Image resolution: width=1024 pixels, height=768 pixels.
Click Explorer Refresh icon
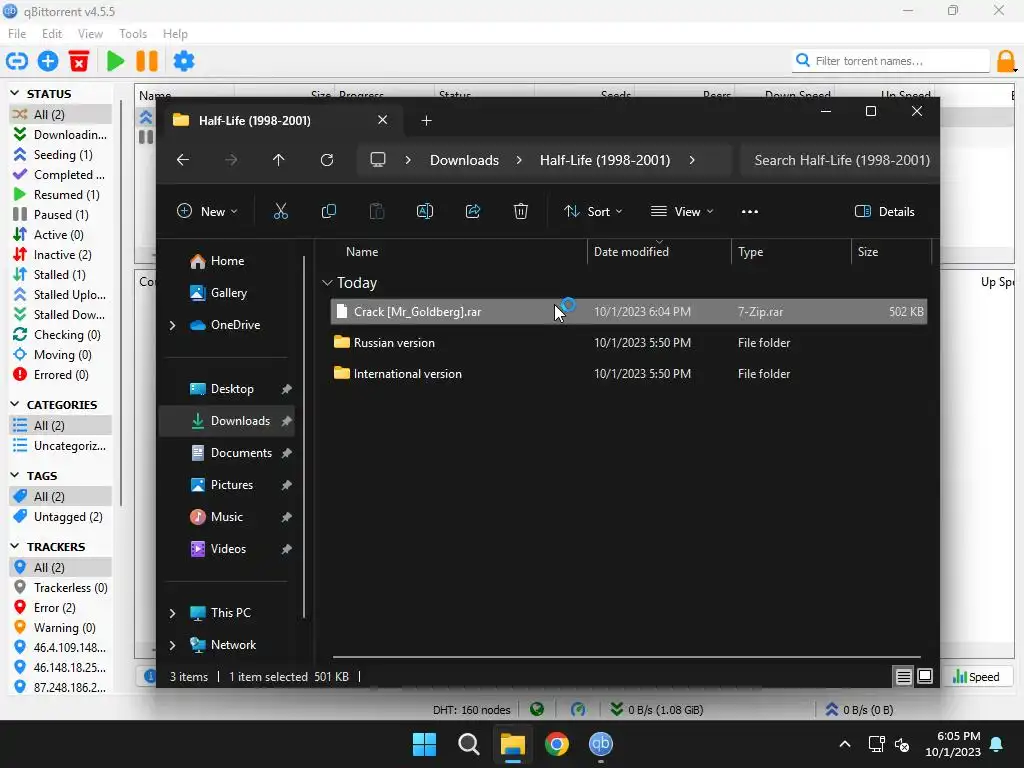click(x=327, y=160)
